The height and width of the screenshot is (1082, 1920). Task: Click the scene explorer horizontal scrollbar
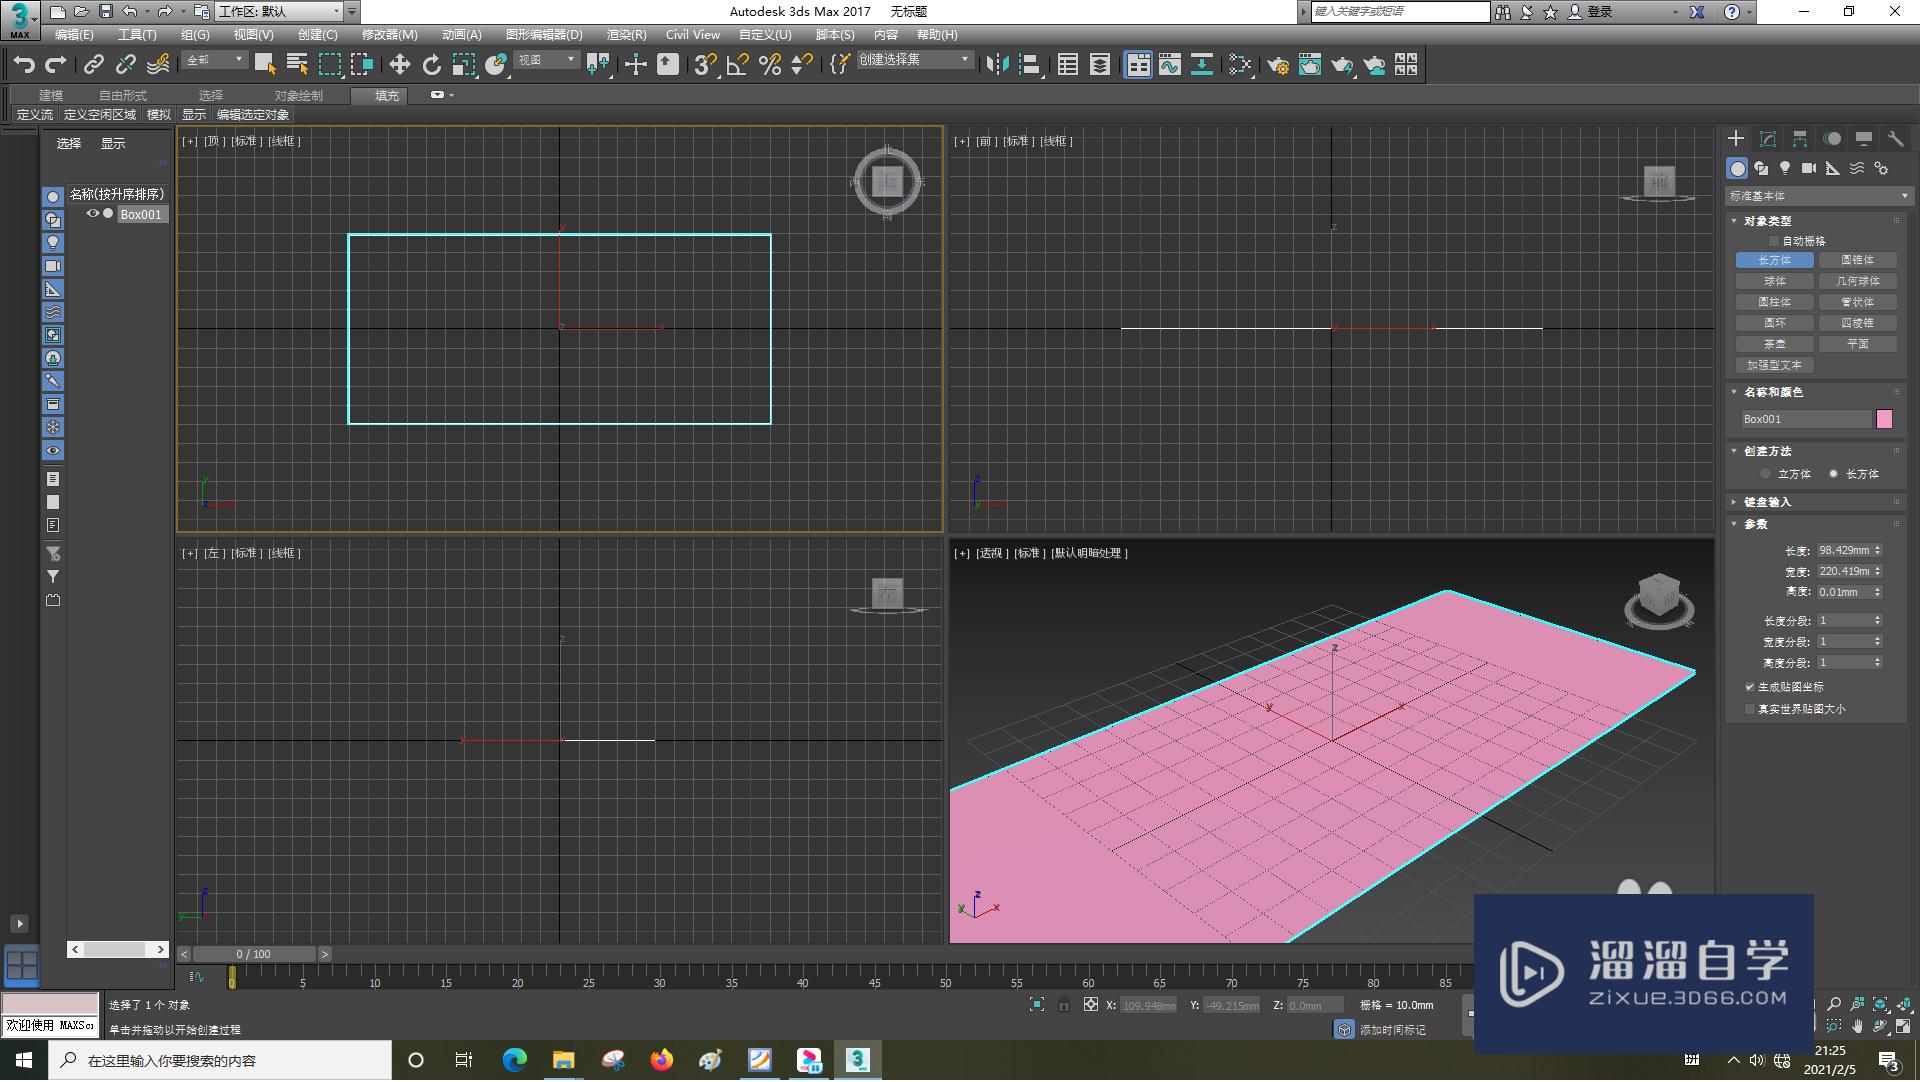[118, 949]
